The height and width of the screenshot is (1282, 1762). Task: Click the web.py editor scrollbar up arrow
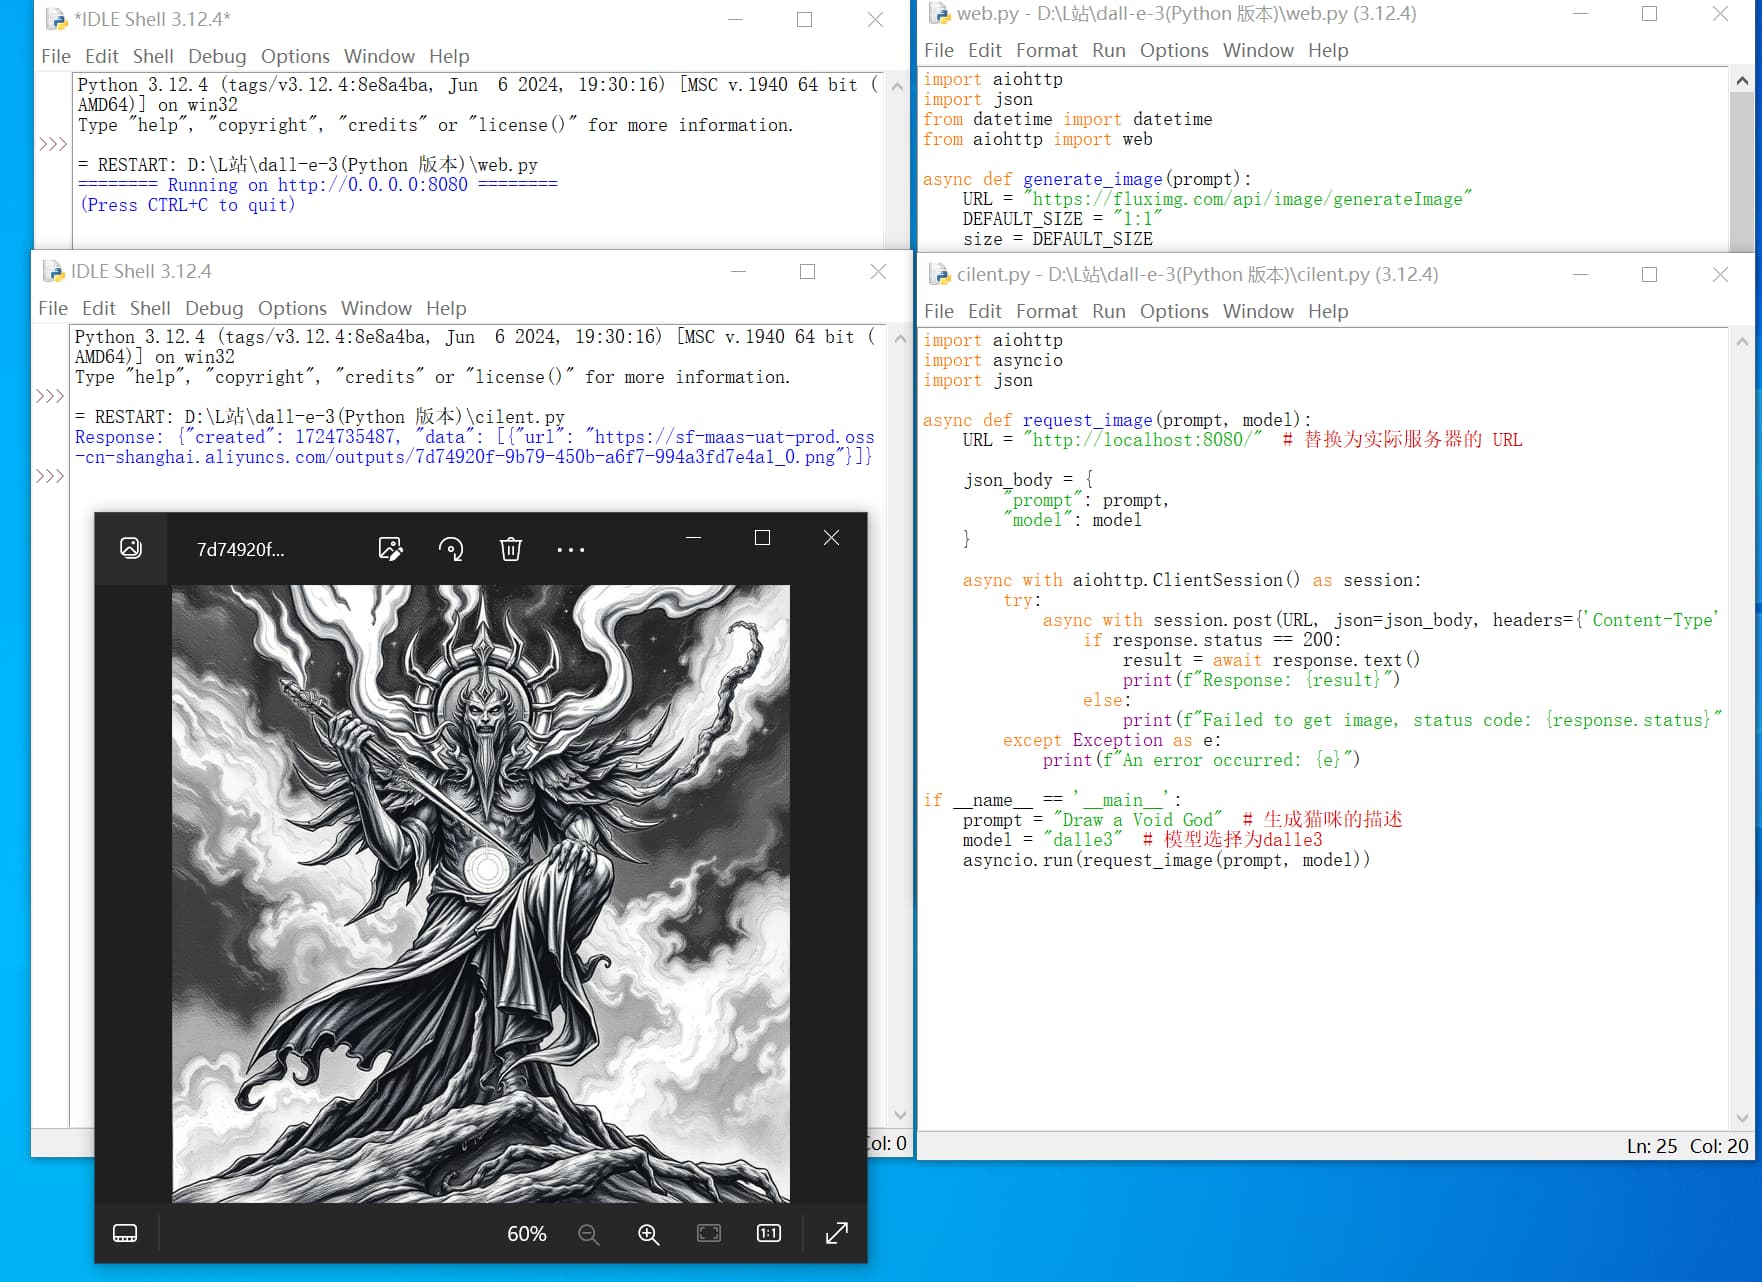pos(1742,80)
